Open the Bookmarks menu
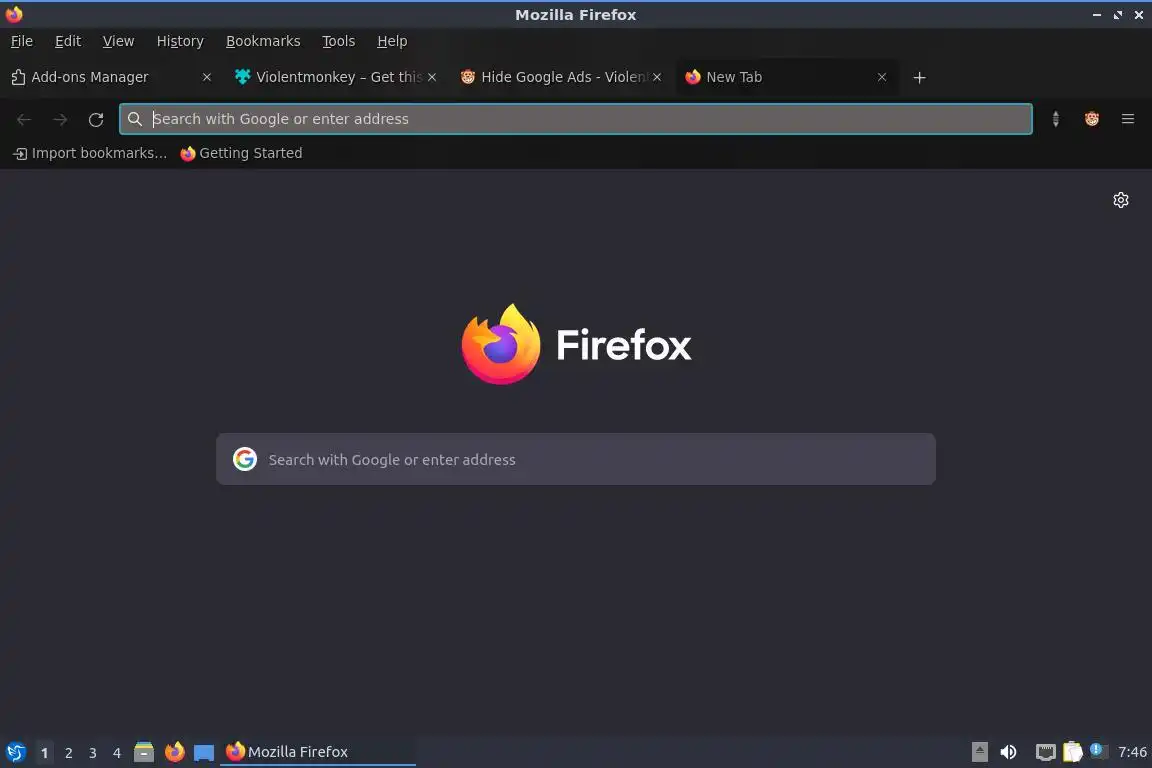The image size is (1152, 768). point(263,41)
